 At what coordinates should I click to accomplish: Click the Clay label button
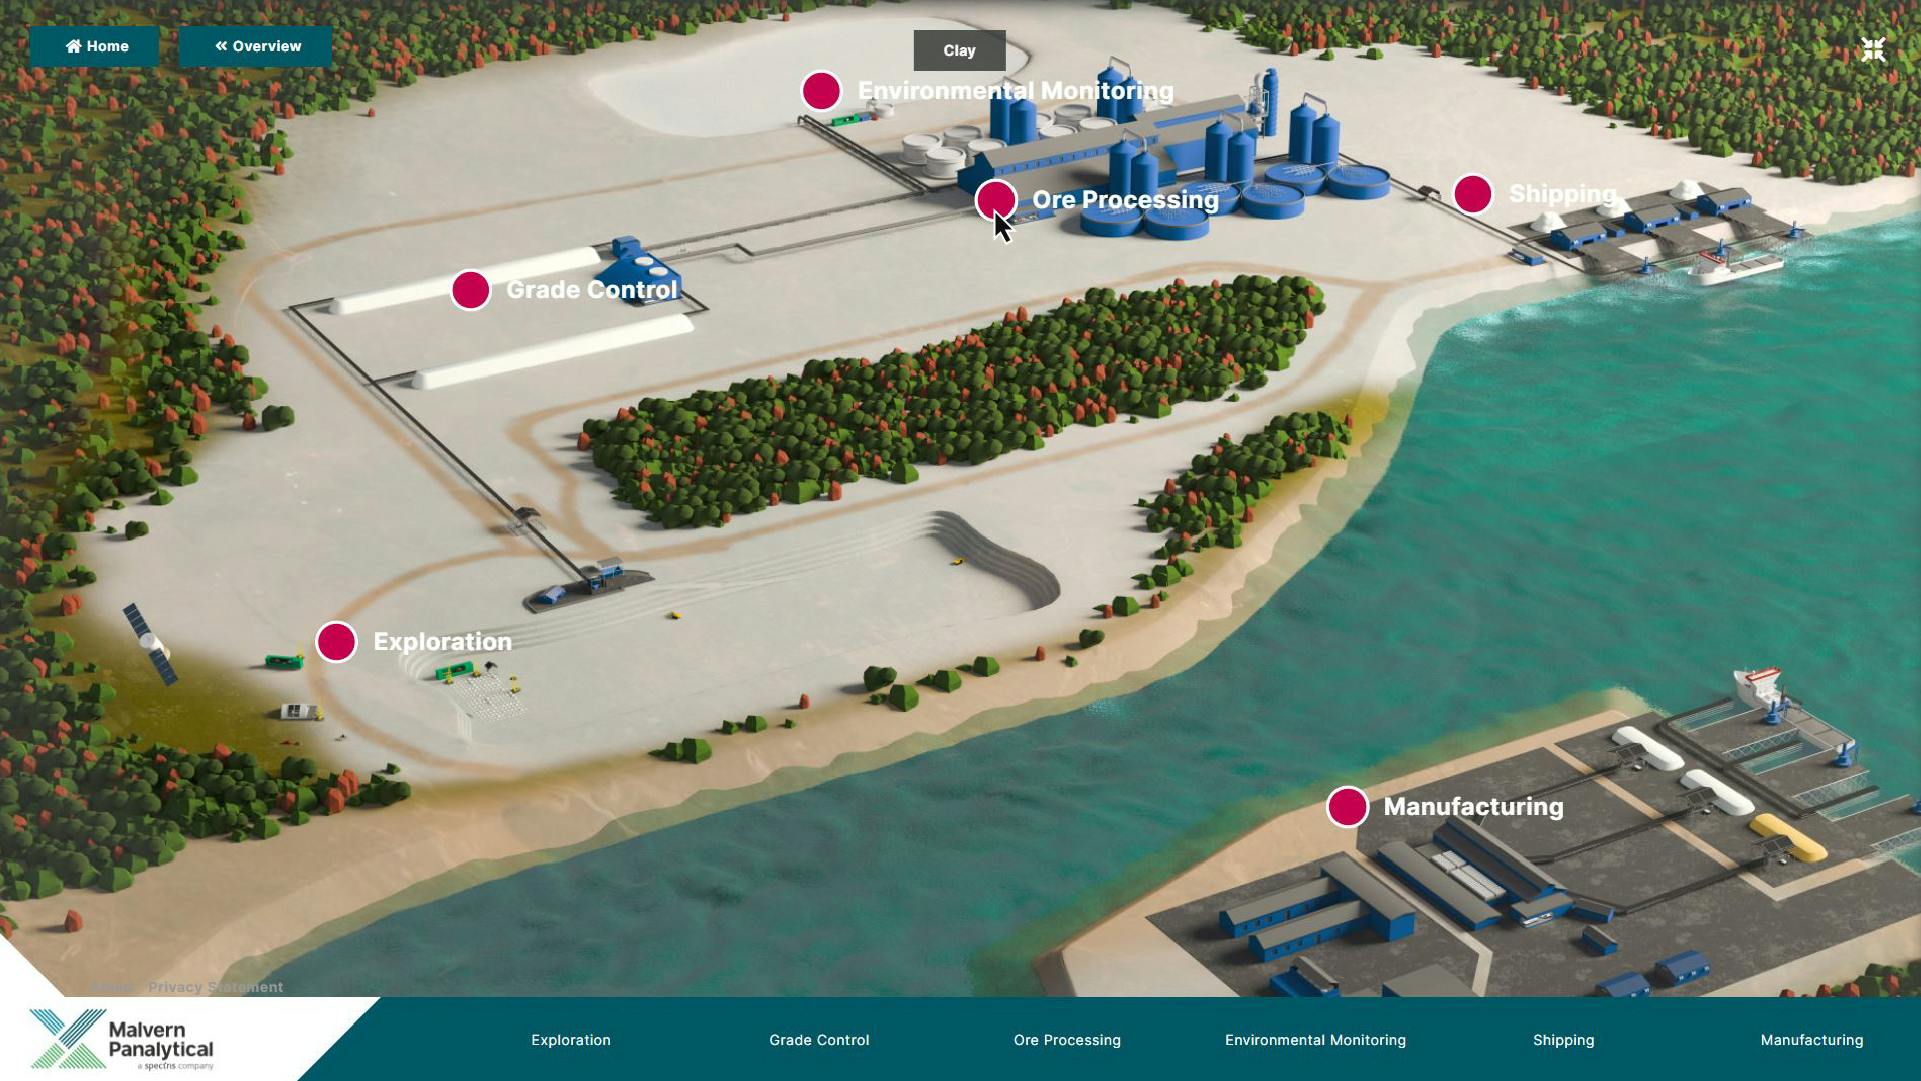click(959, 51)
